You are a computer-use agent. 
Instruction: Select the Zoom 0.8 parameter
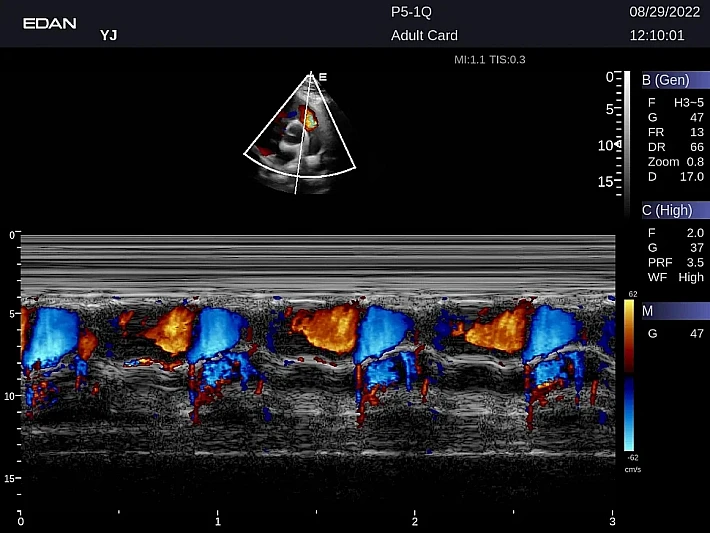click(676, 161)
